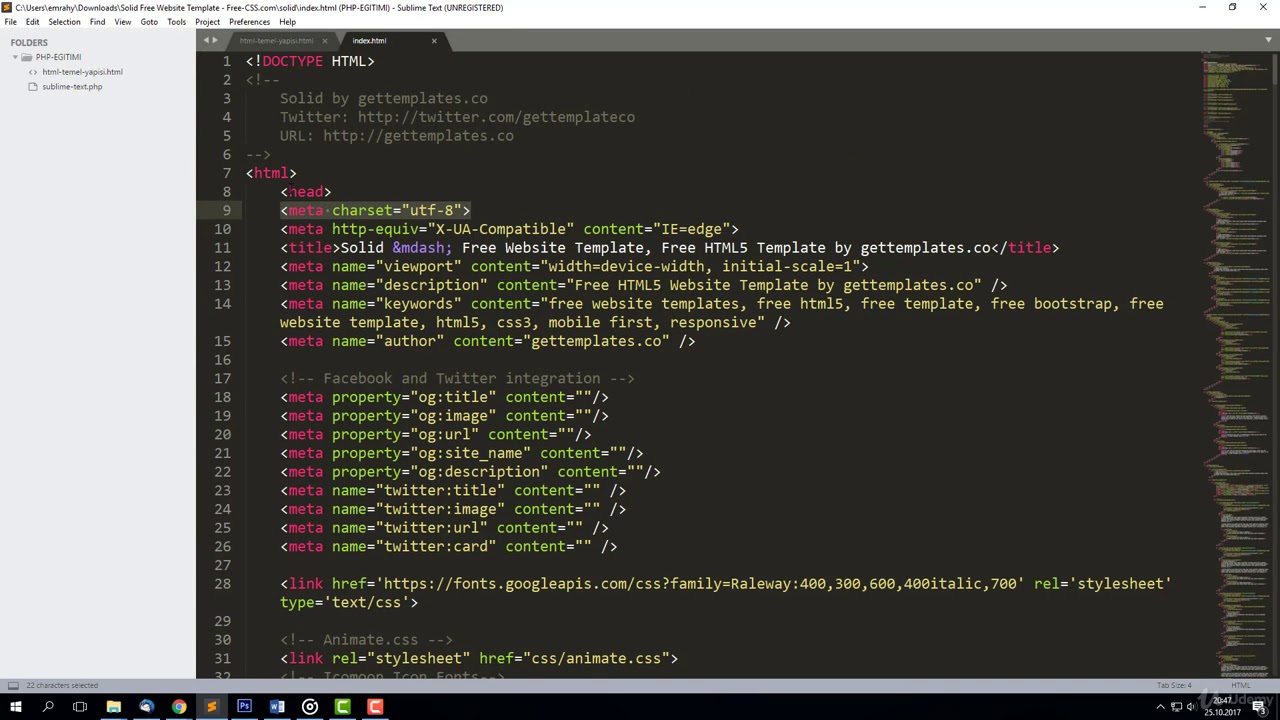1280x720 pixels.
Task: Change the HTML syntax setting
Action: 1241,685
